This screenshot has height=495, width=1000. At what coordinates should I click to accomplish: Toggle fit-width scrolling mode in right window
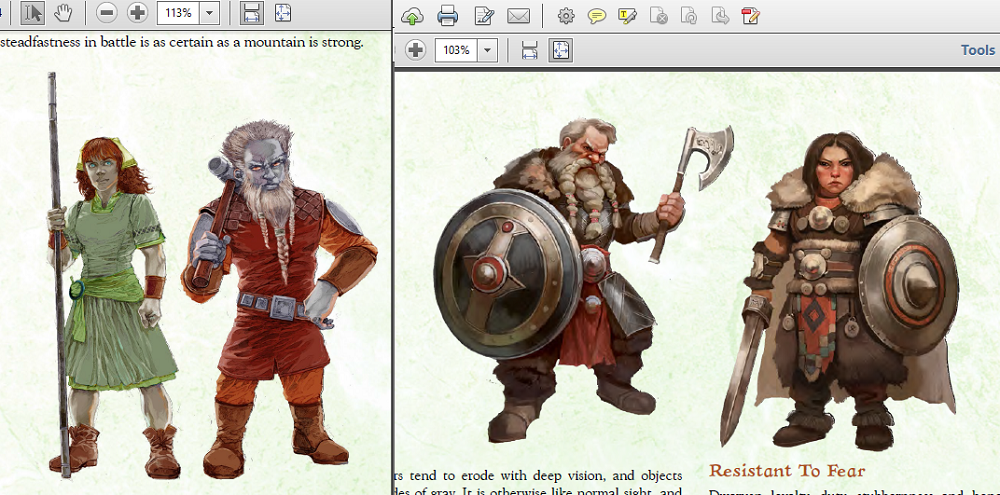[529, 50]
